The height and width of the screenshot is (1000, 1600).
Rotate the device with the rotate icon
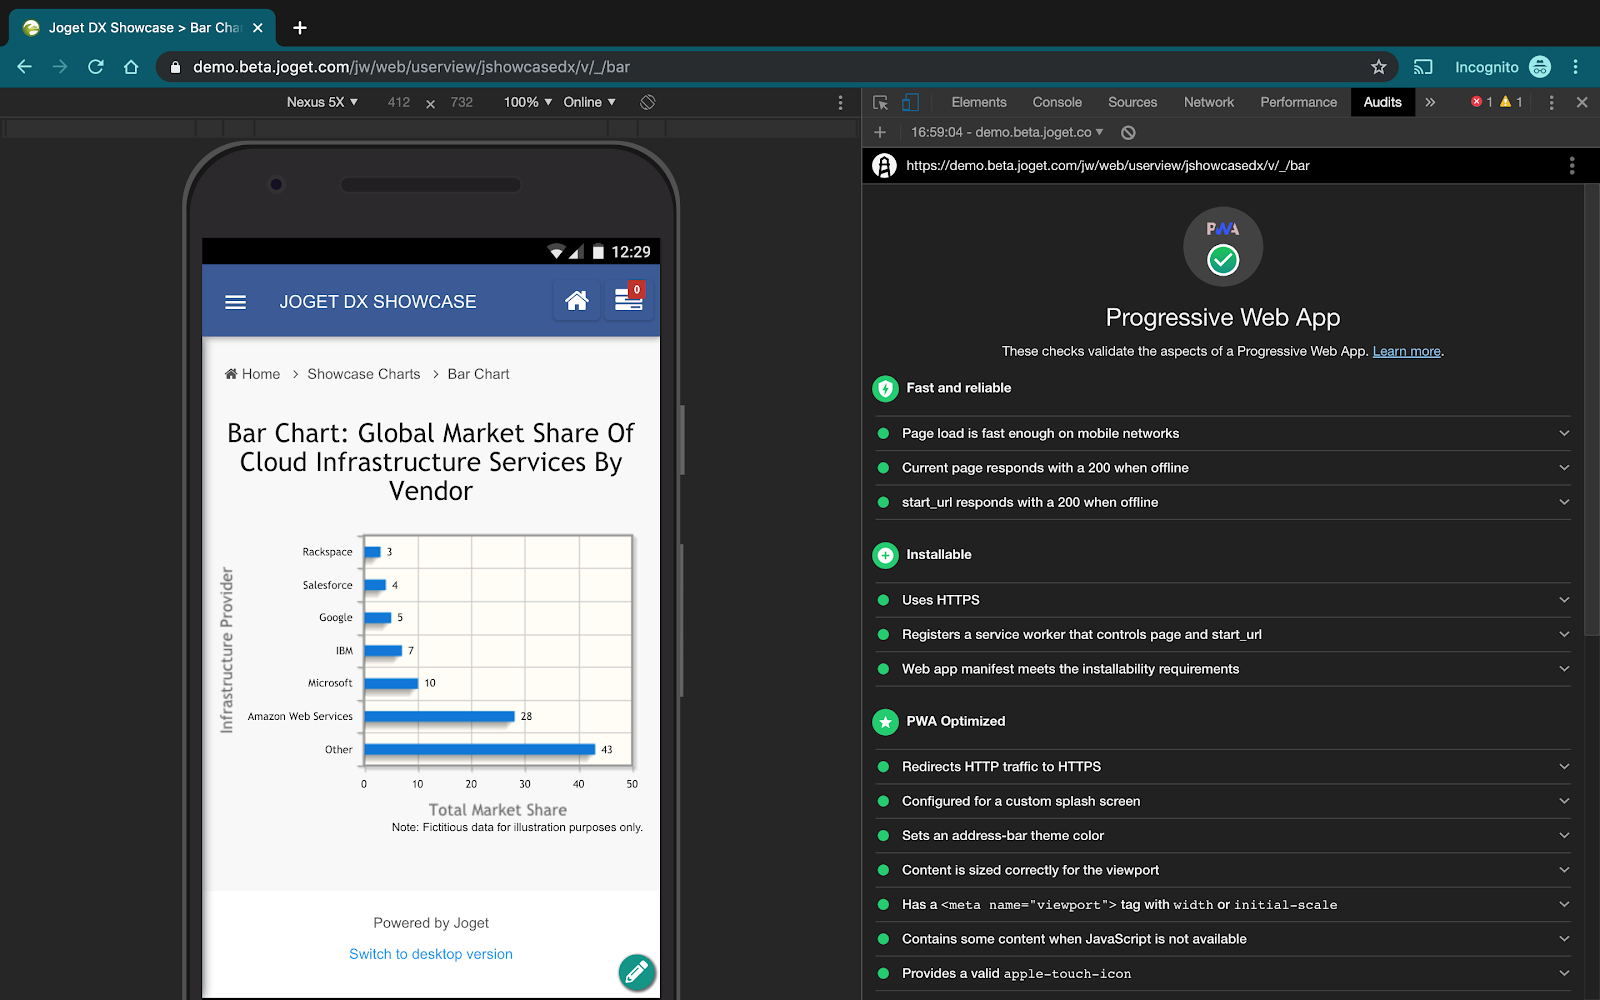pos(648,102)
